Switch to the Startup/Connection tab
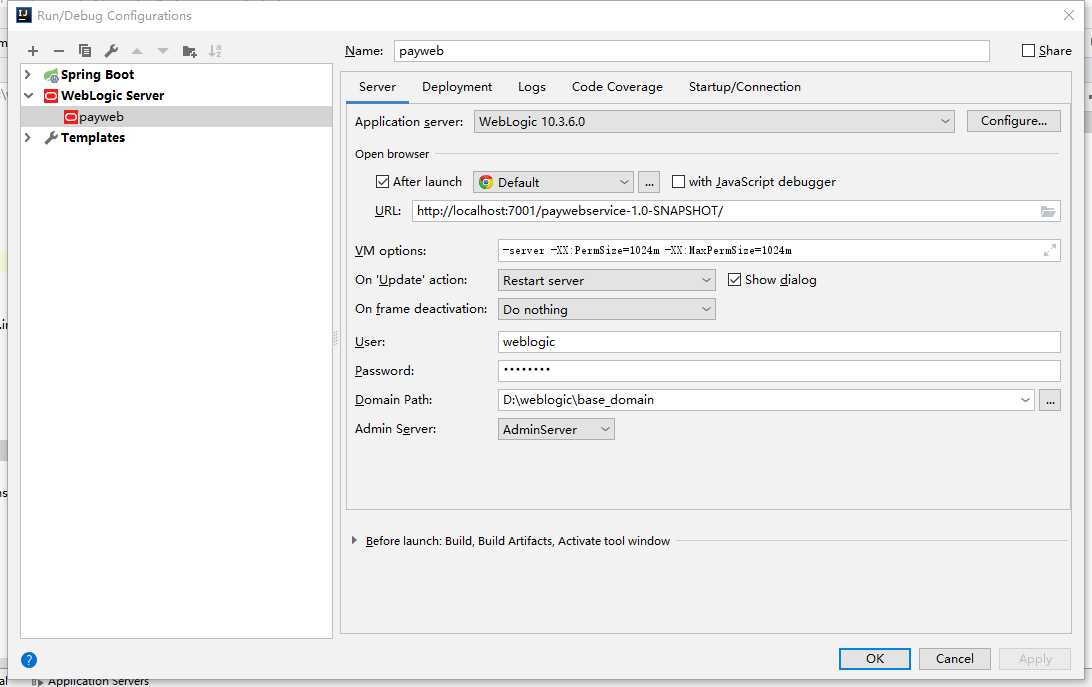Screen dimensions: 1092x687 [744, 87]
